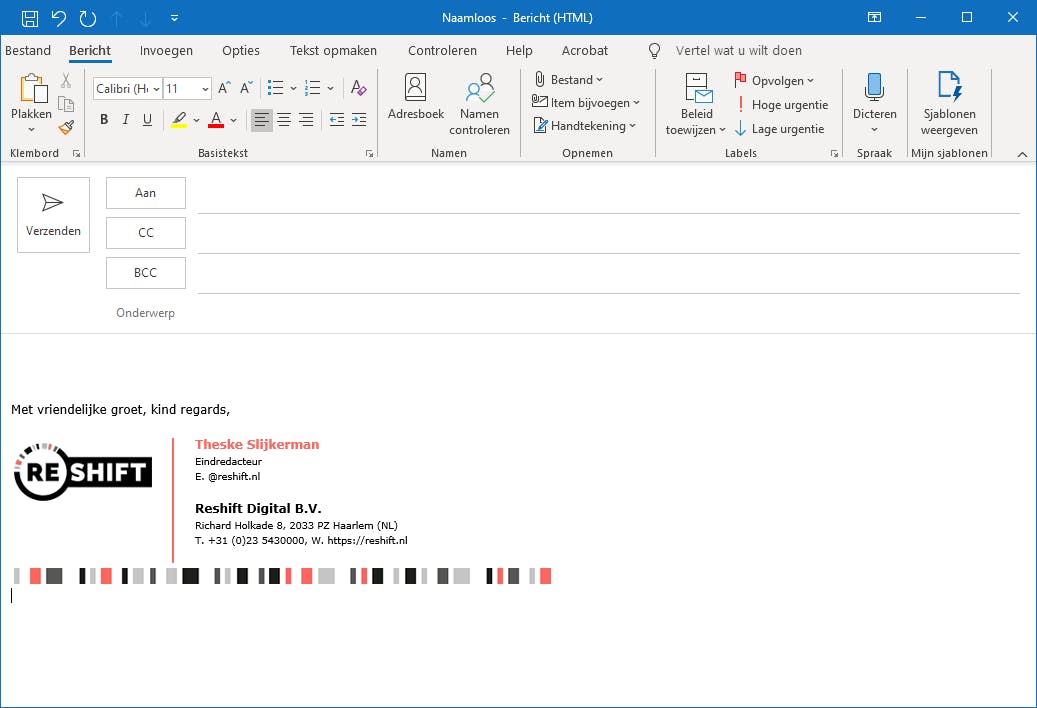This screenshot has width=1037, height=708.
Task: Increase indent of the paragraph
Action: (359, 120)
